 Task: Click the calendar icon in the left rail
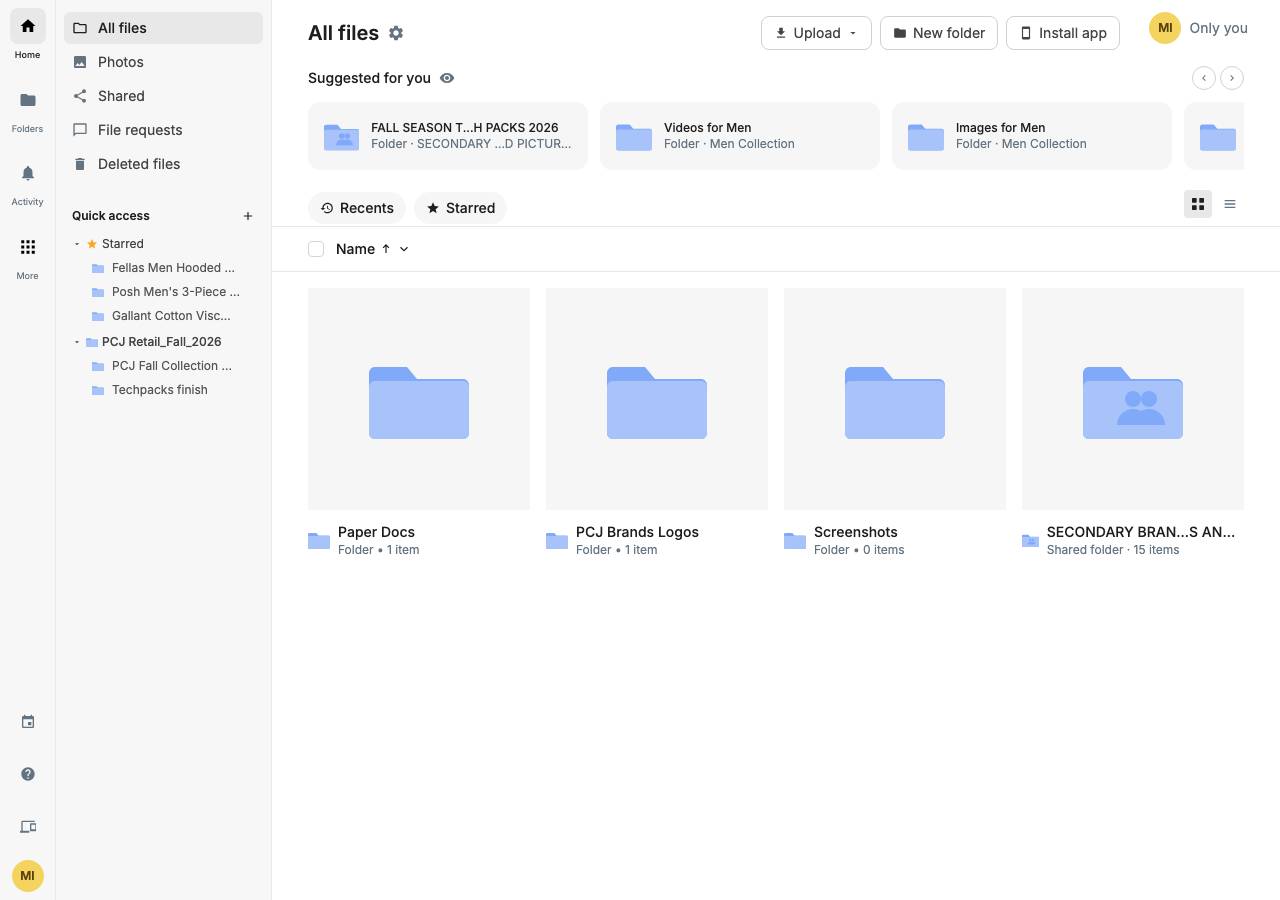point(28,722)
